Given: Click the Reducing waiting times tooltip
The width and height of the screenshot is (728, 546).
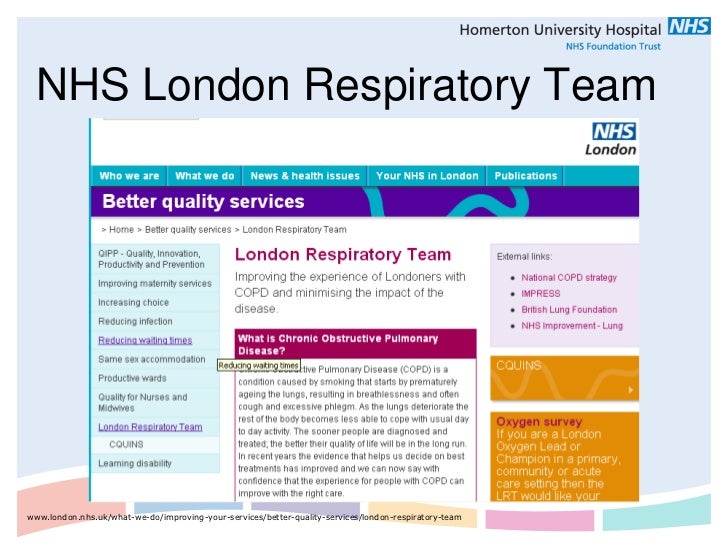Looking at the screenshot, I should pos(259,365).
